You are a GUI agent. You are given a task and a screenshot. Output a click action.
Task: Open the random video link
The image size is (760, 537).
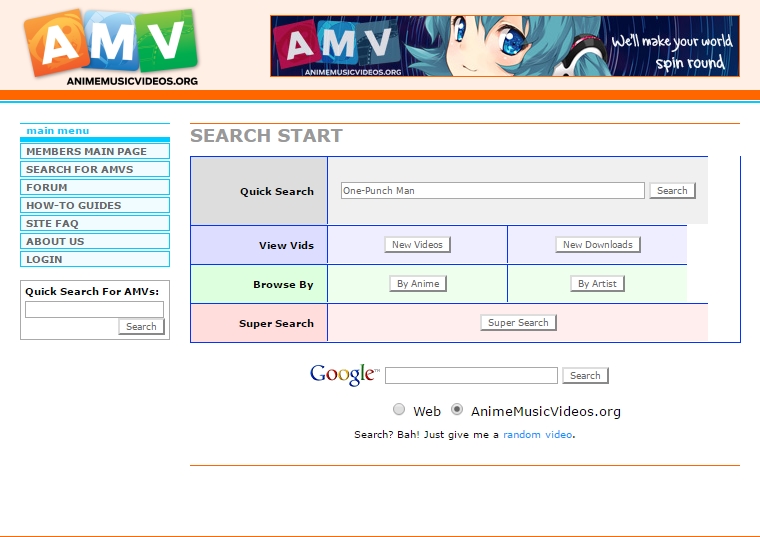(x=538, y=435)
